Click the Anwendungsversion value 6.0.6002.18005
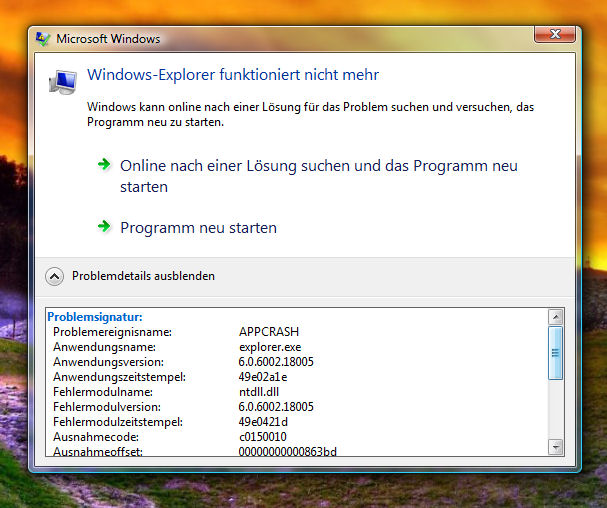 pos(276,362)
